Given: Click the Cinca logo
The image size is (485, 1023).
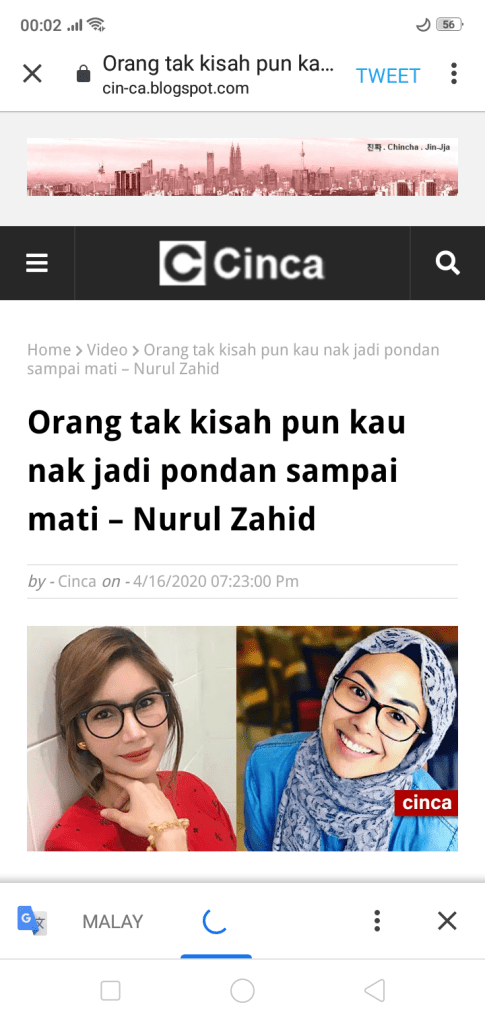Looking at the screenshot, I should tap(242, 263).
